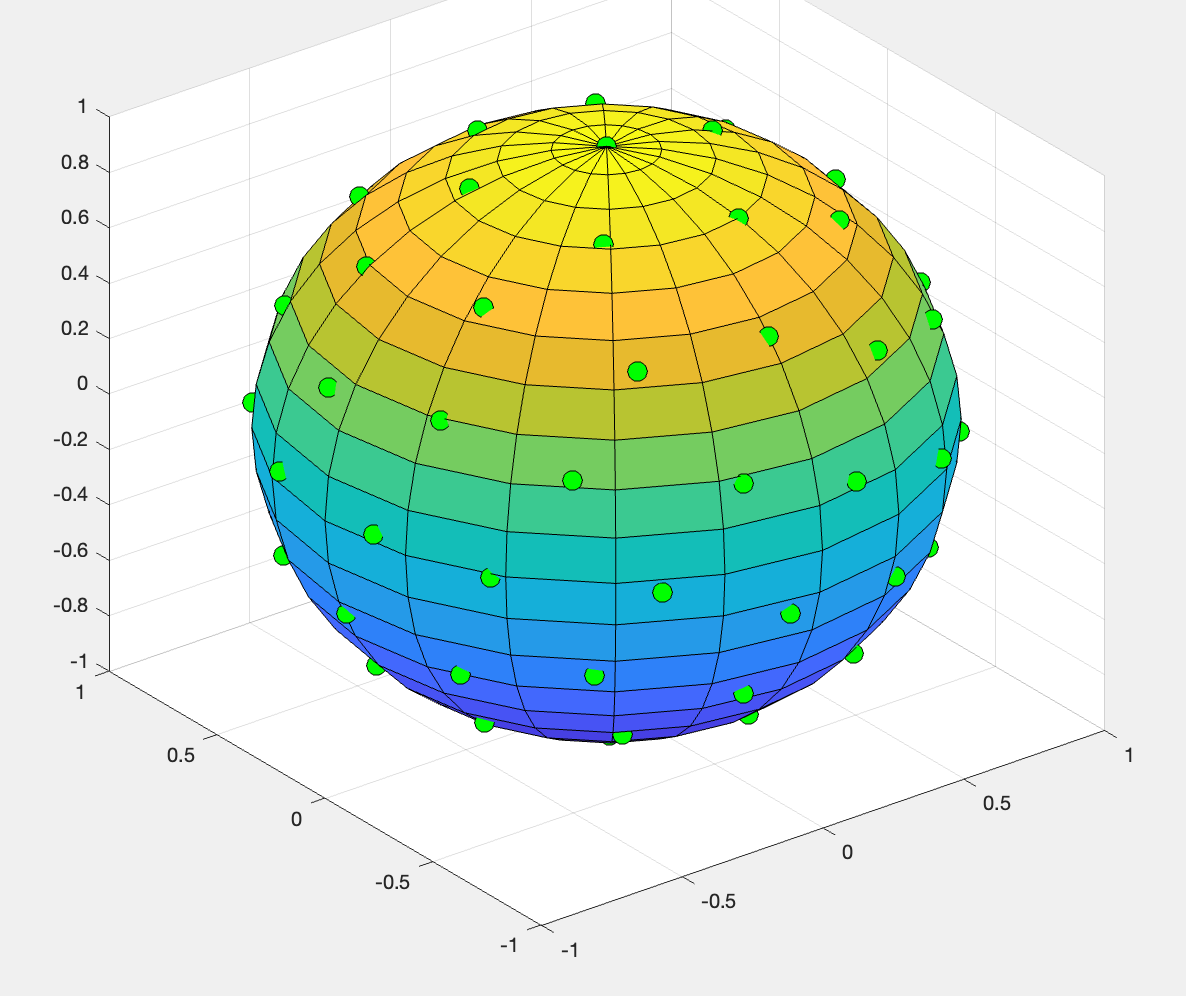
Task: Select the 0.2 vertical axis tick label
Action: click(x=75, y=329)
